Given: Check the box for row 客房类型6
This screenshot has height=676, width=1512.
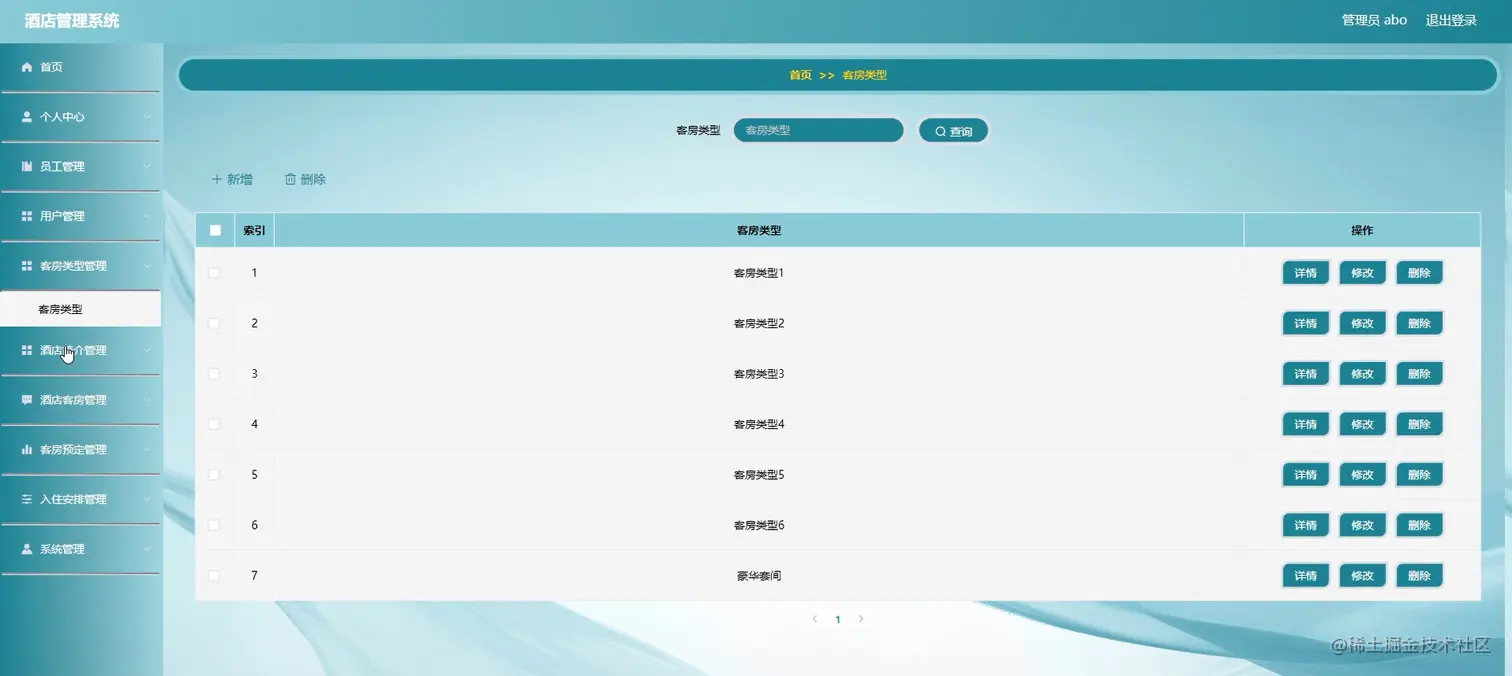Looking at the screenshot, I should 214,525.
